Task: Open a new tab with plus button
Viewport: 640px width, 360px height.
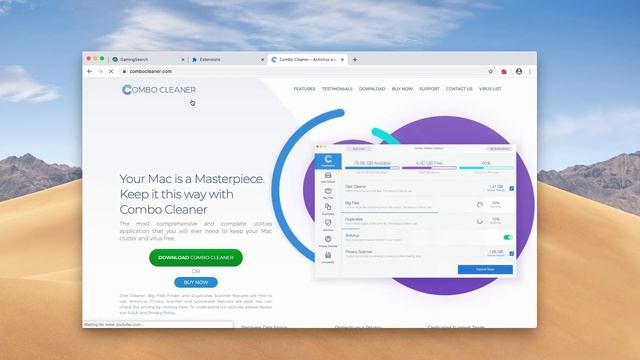Action: pos(355,60)
